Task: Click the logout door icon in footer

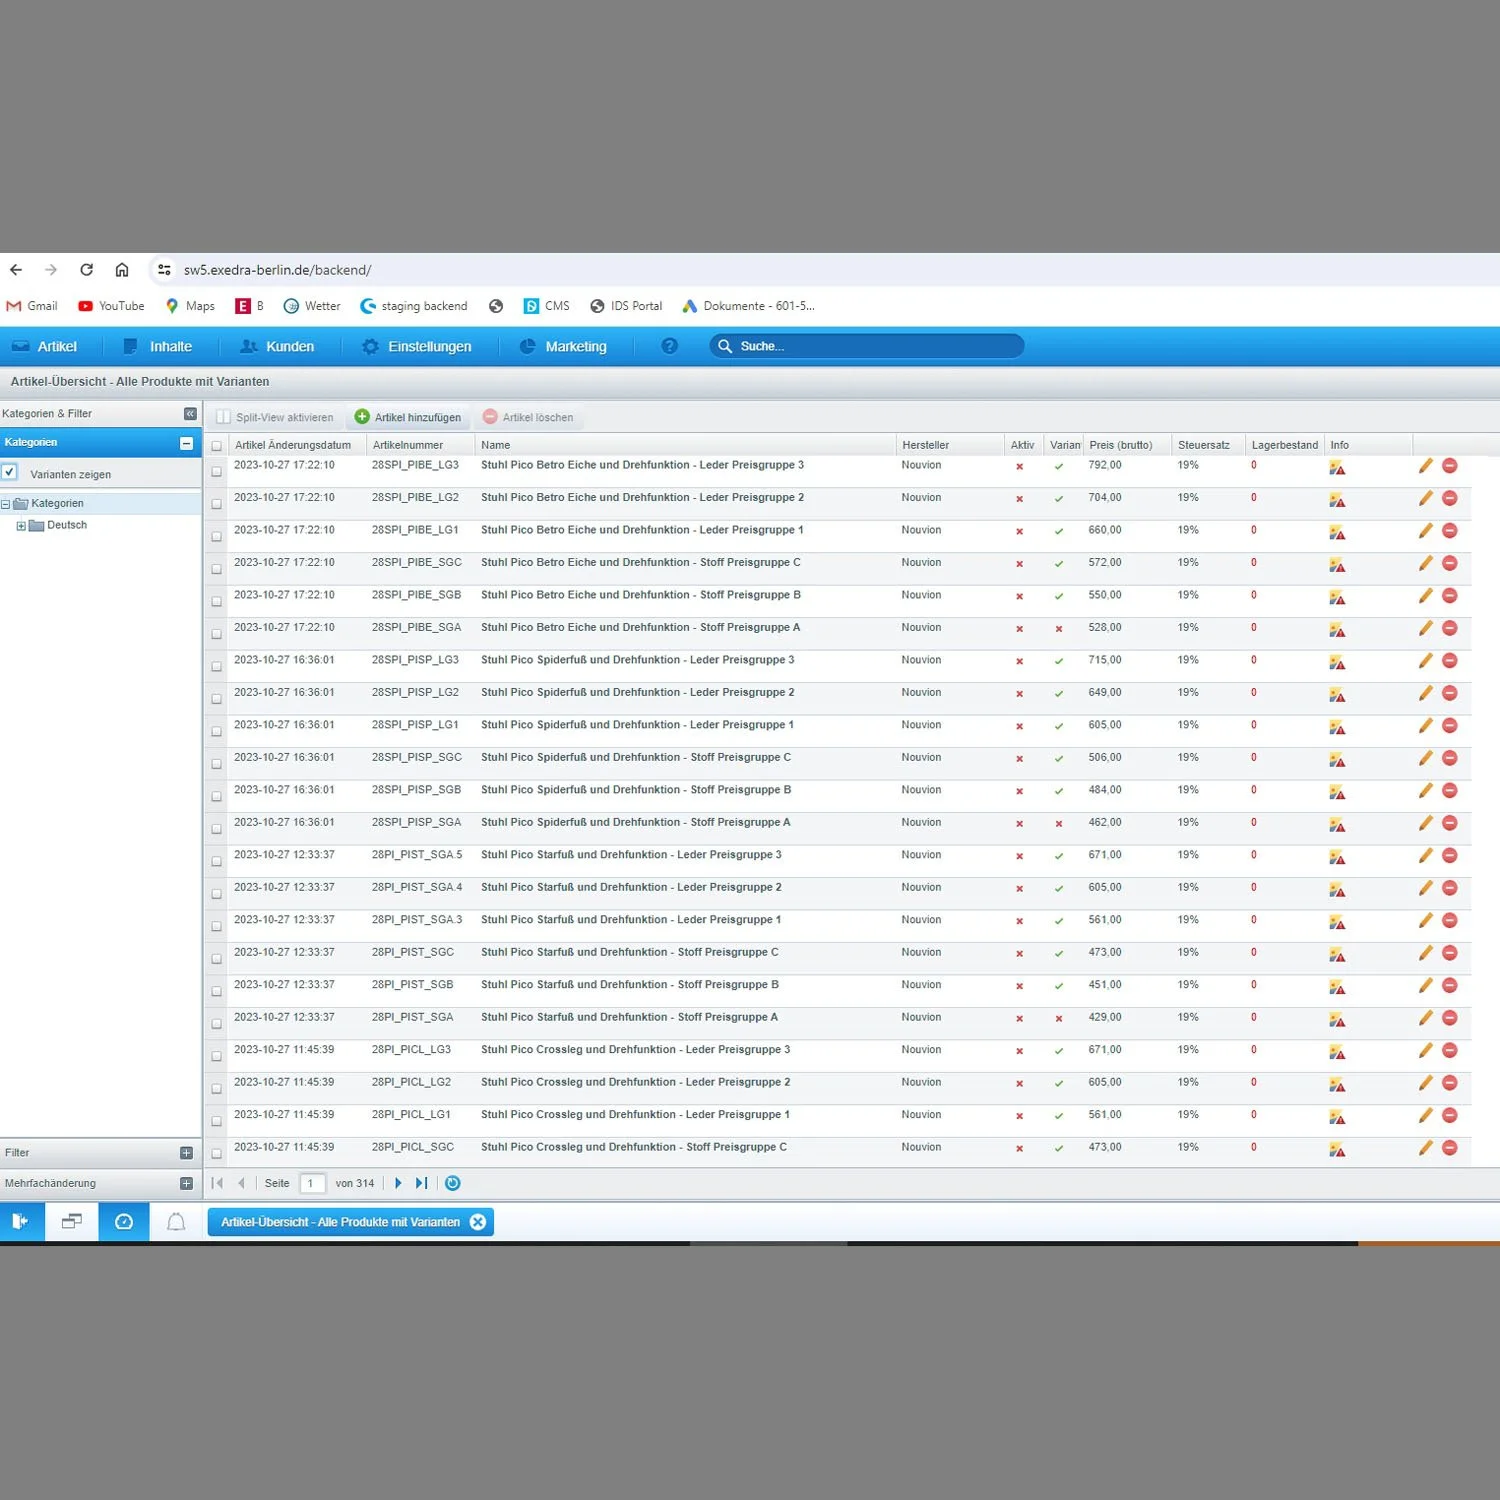Action: 20,1221
